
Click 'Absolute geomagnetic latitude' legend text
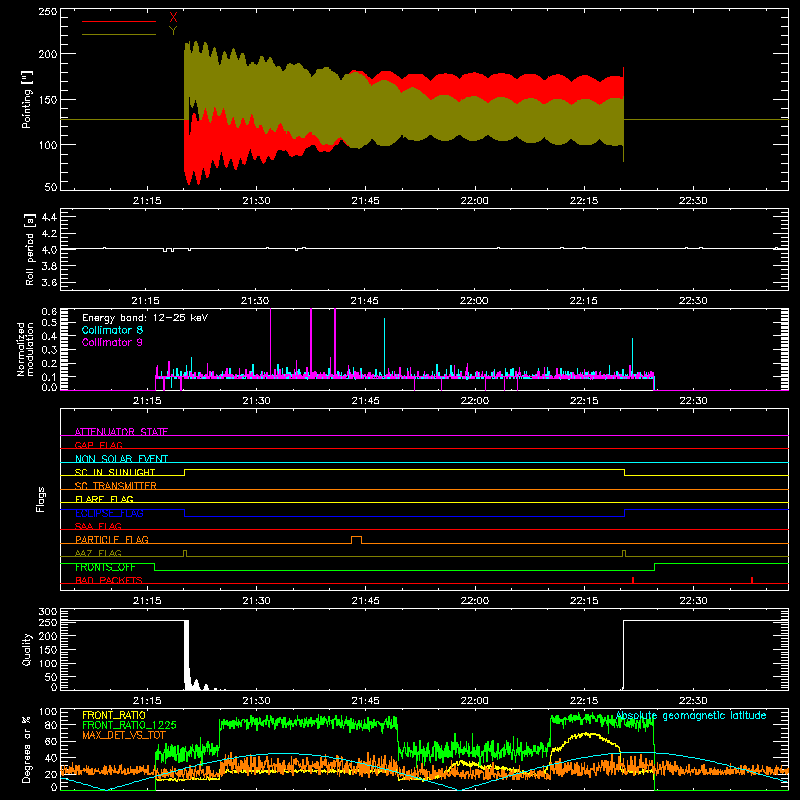tap(691, 716)
